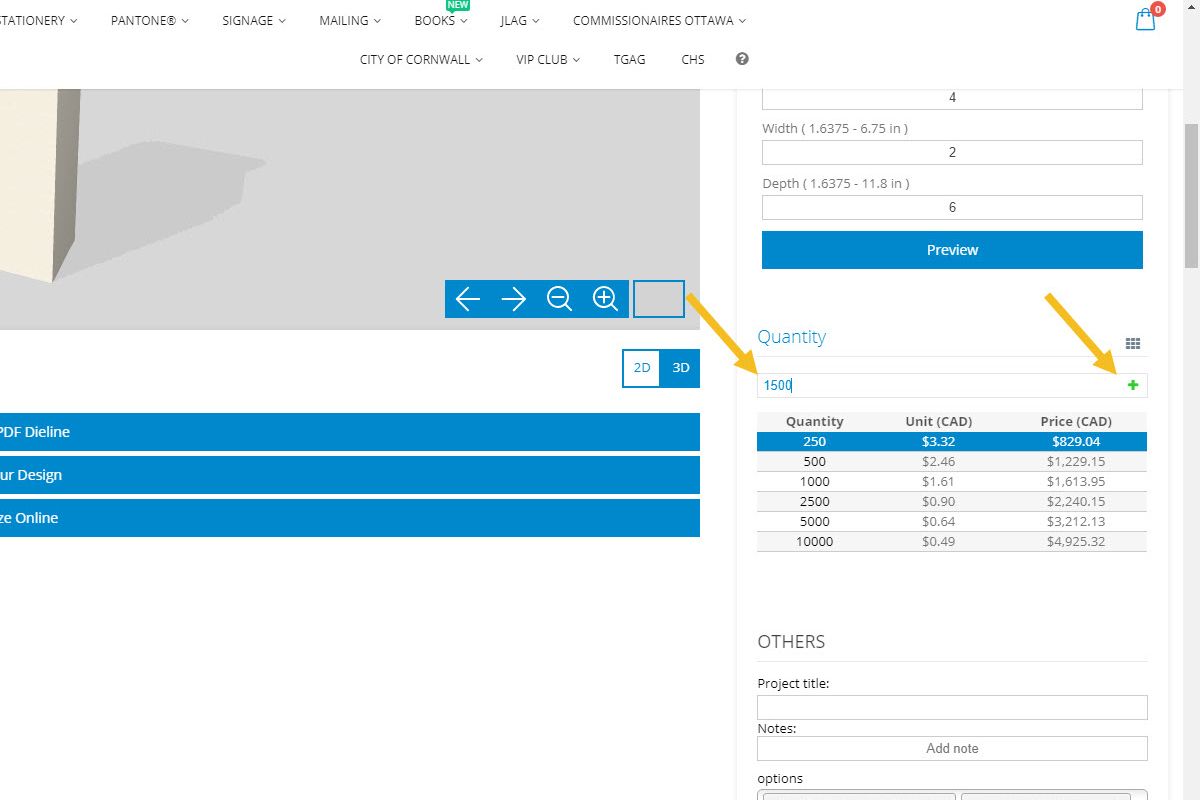Open the shopping cart icon
This screenshot has width=1200, height=800.
1144,20
